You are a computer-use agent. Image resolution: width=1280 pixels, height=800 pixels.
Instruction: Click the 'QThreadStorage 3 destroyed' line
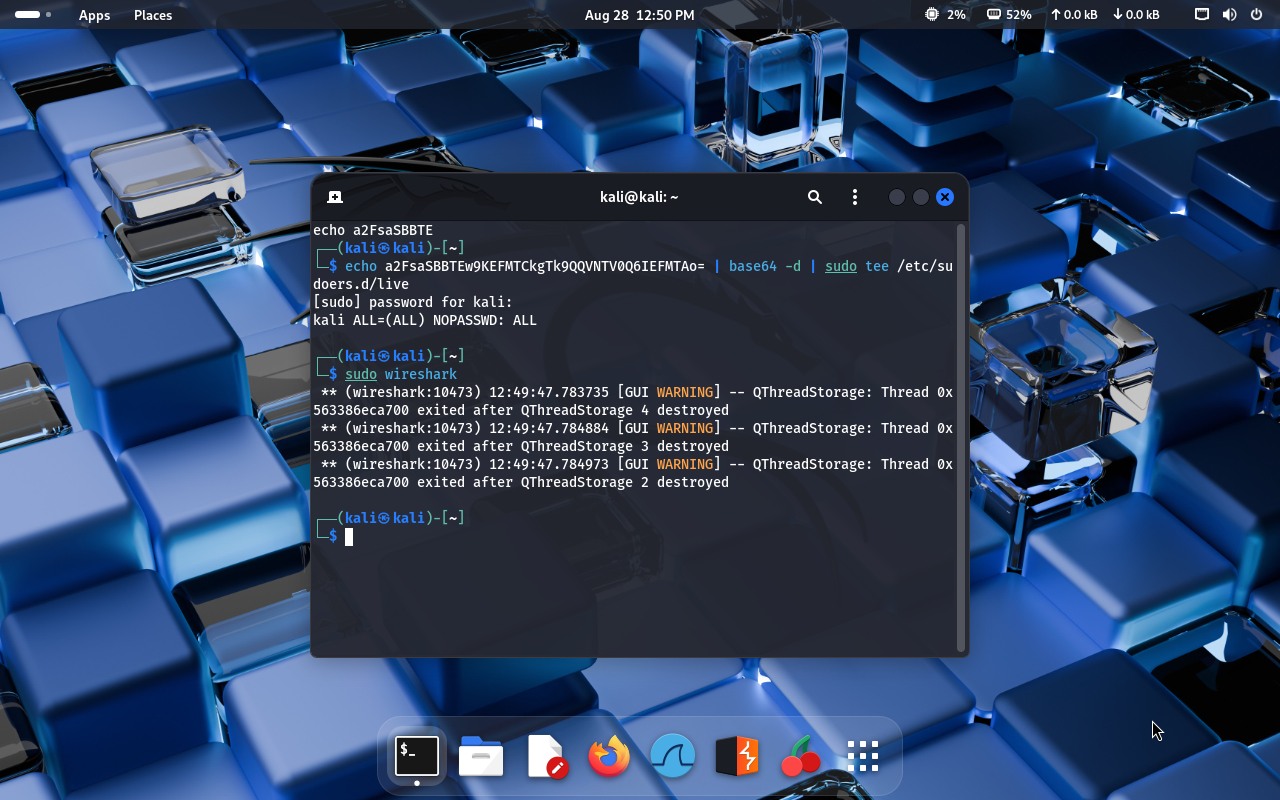(521, 446)
